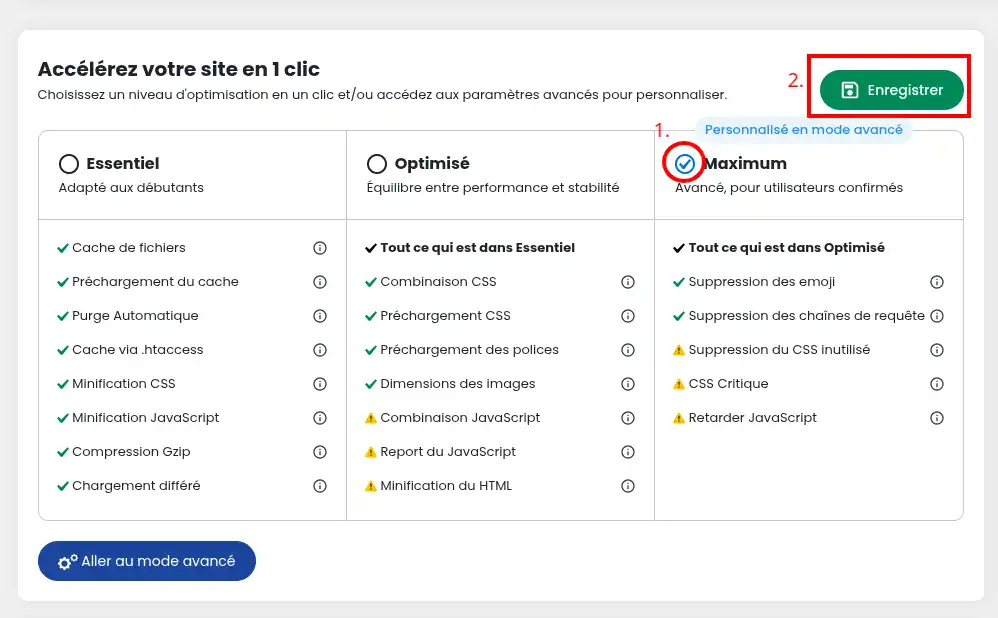Click 'Cache de fichiers' label
Image resolution: width=998 pixels, height=618 pixels.
129,248
